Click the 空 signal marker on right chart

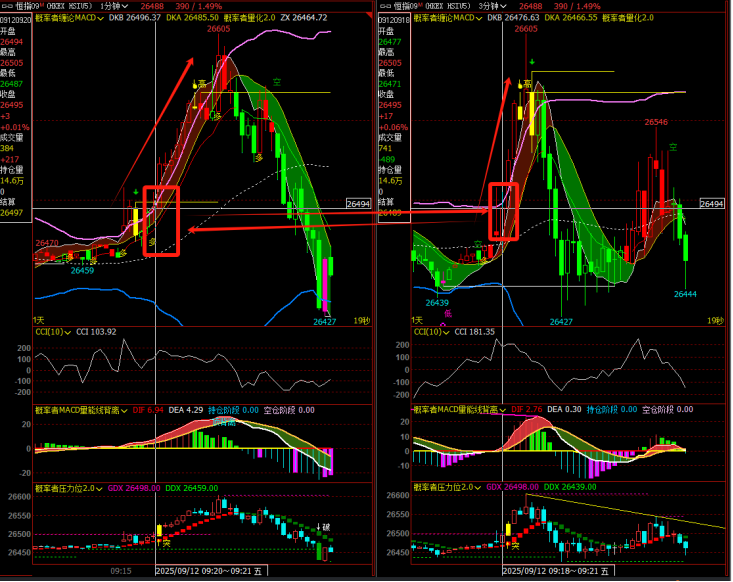point(673,147)
